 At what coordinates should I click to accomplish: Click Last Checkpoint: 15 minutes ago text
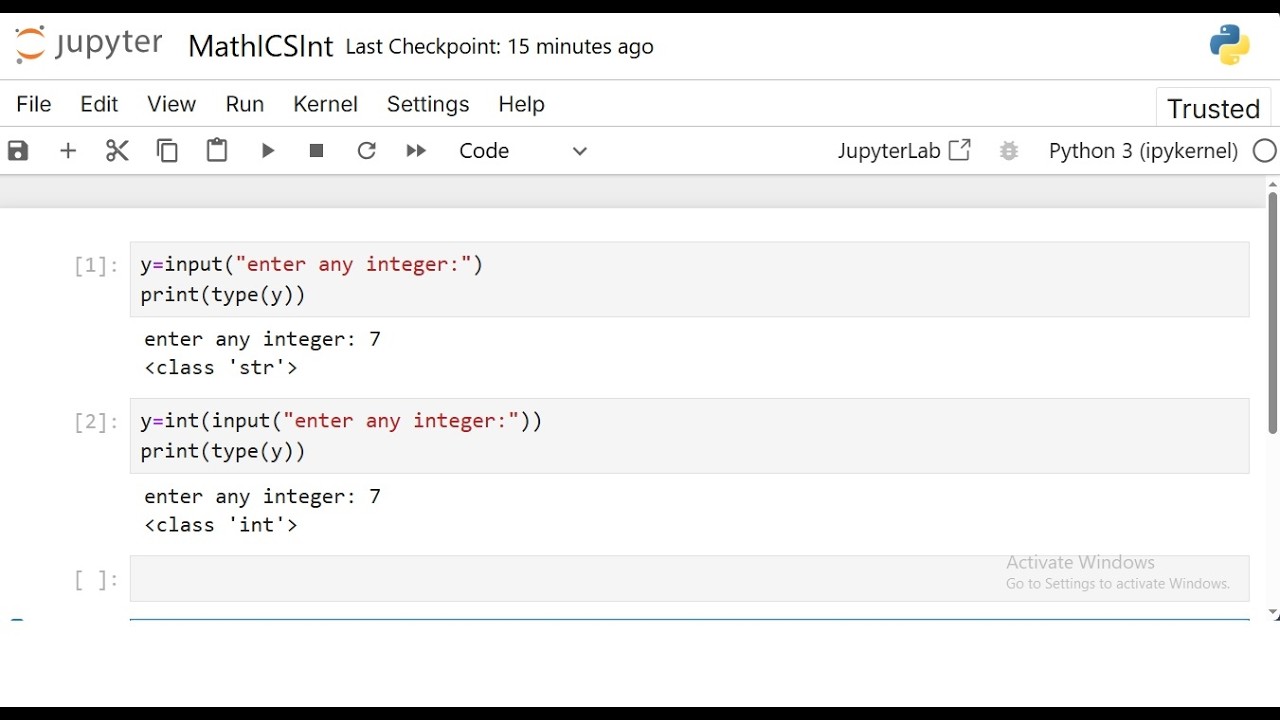500,47
